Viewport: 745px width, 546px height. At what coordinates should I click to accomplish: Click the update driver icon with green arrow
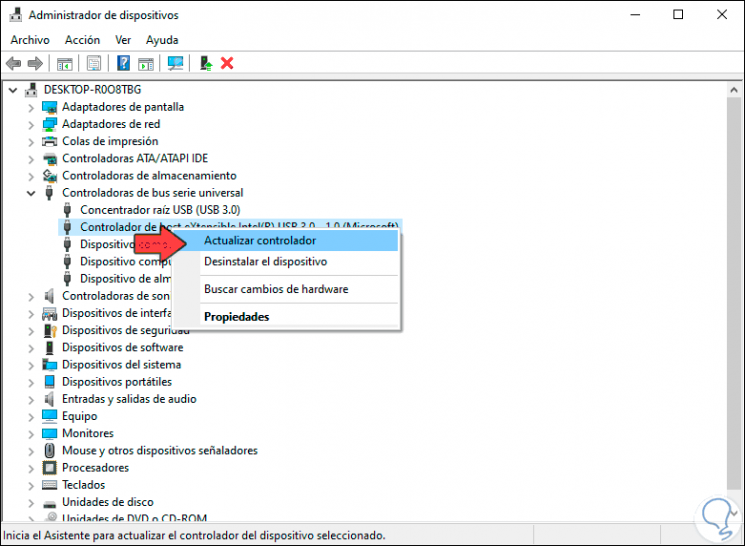click(206, 63)
